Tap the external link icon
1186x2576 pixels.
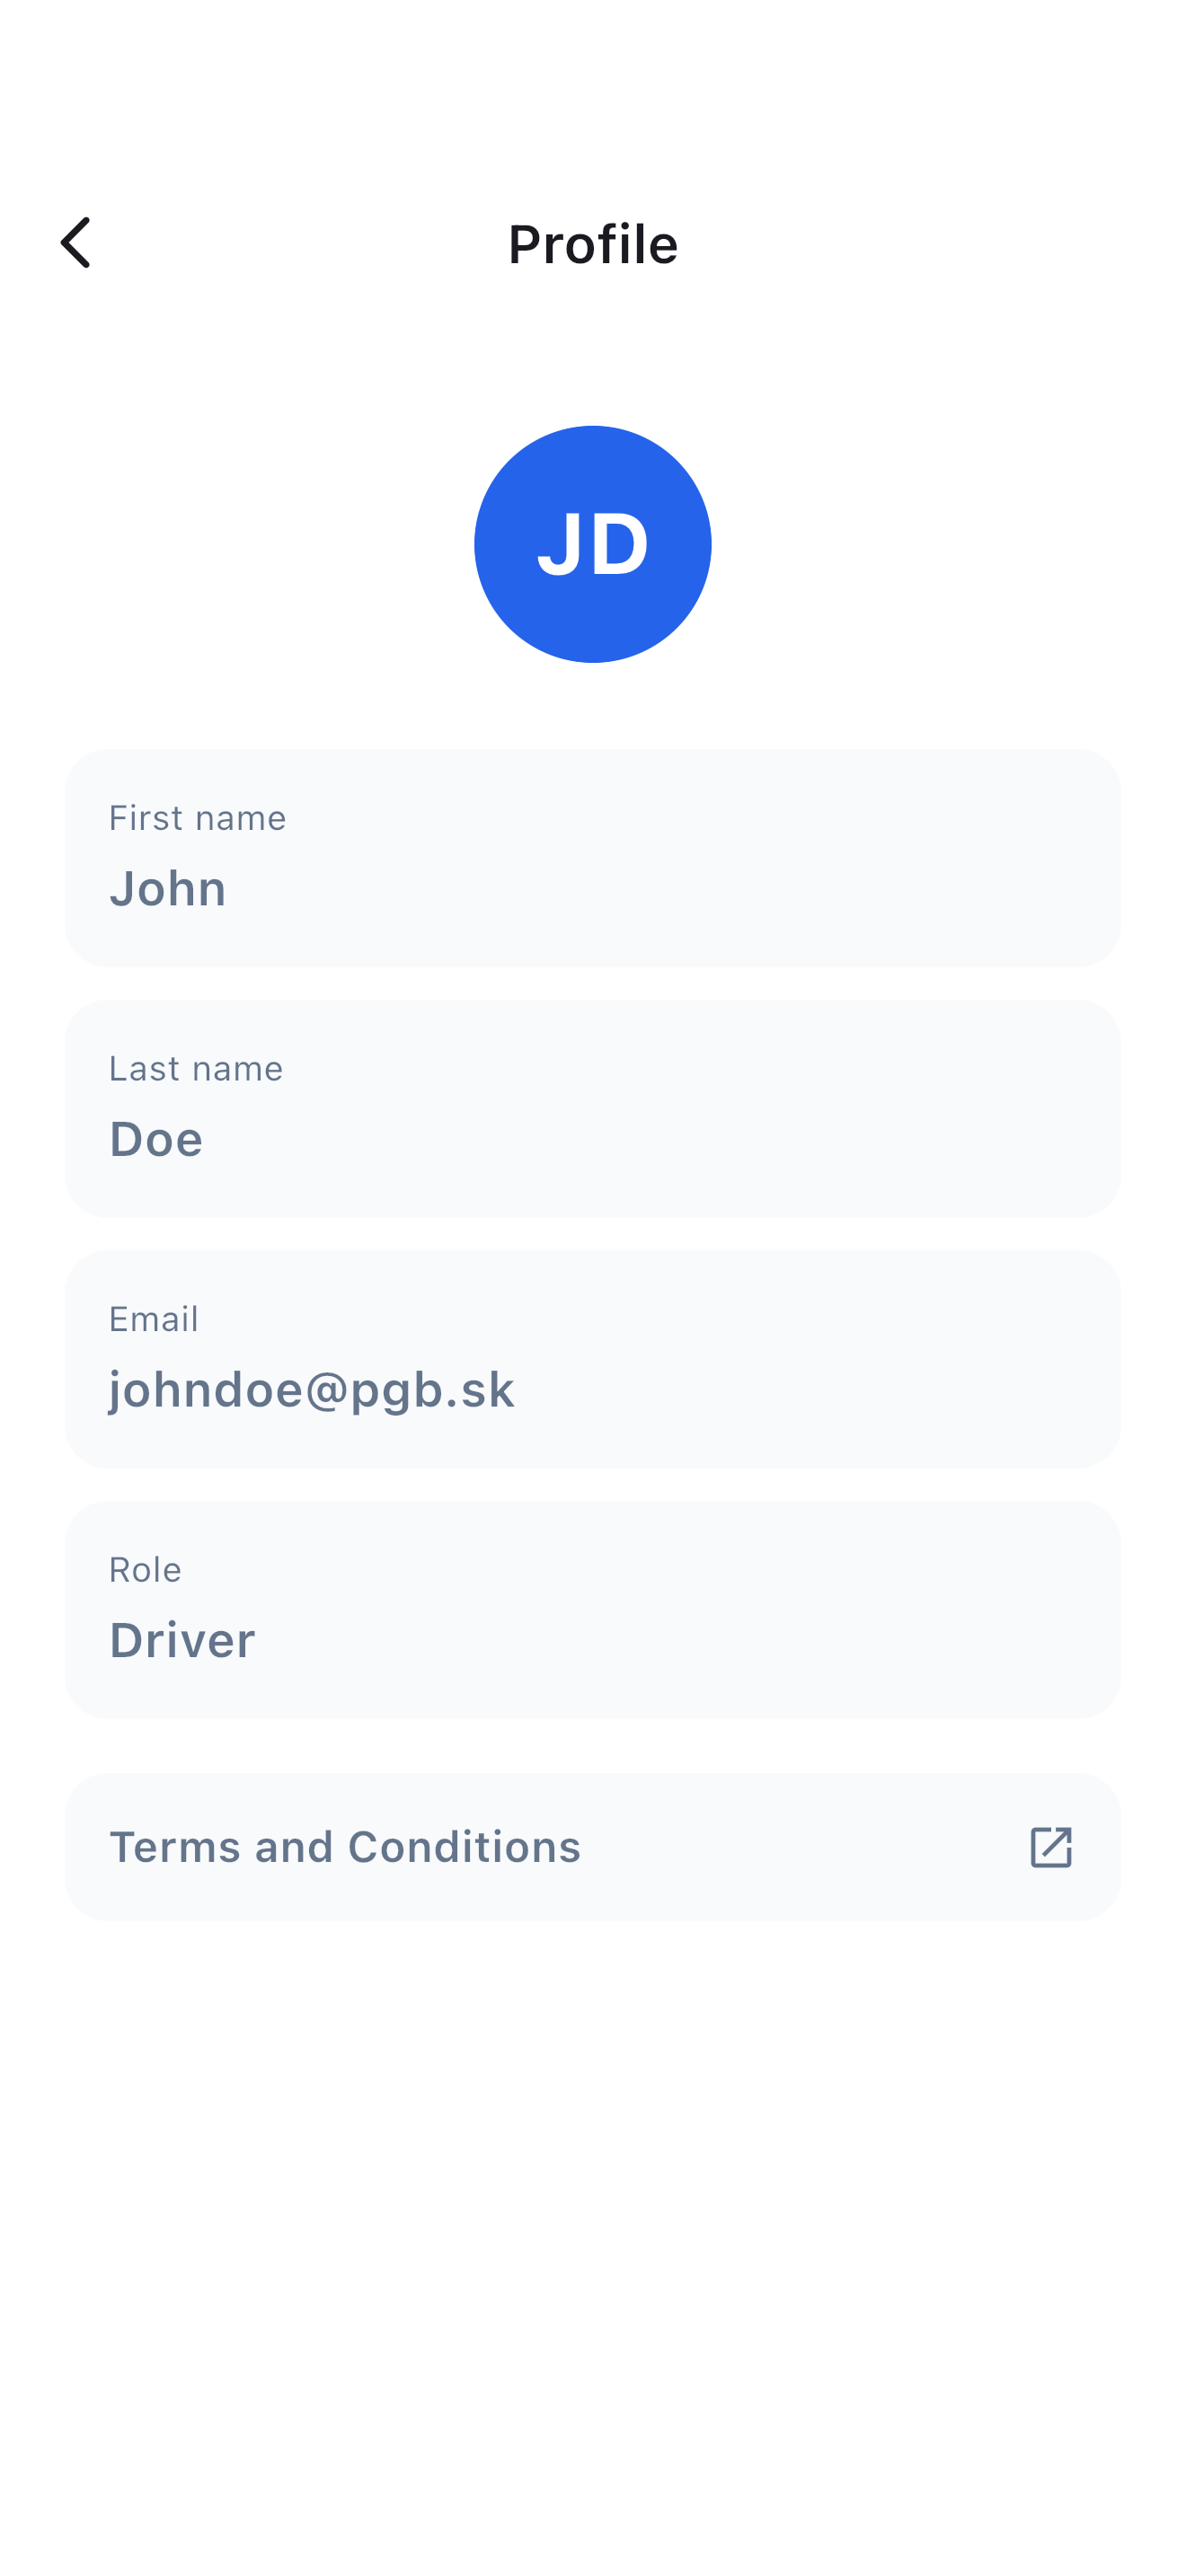[x=1050, y=1847]
